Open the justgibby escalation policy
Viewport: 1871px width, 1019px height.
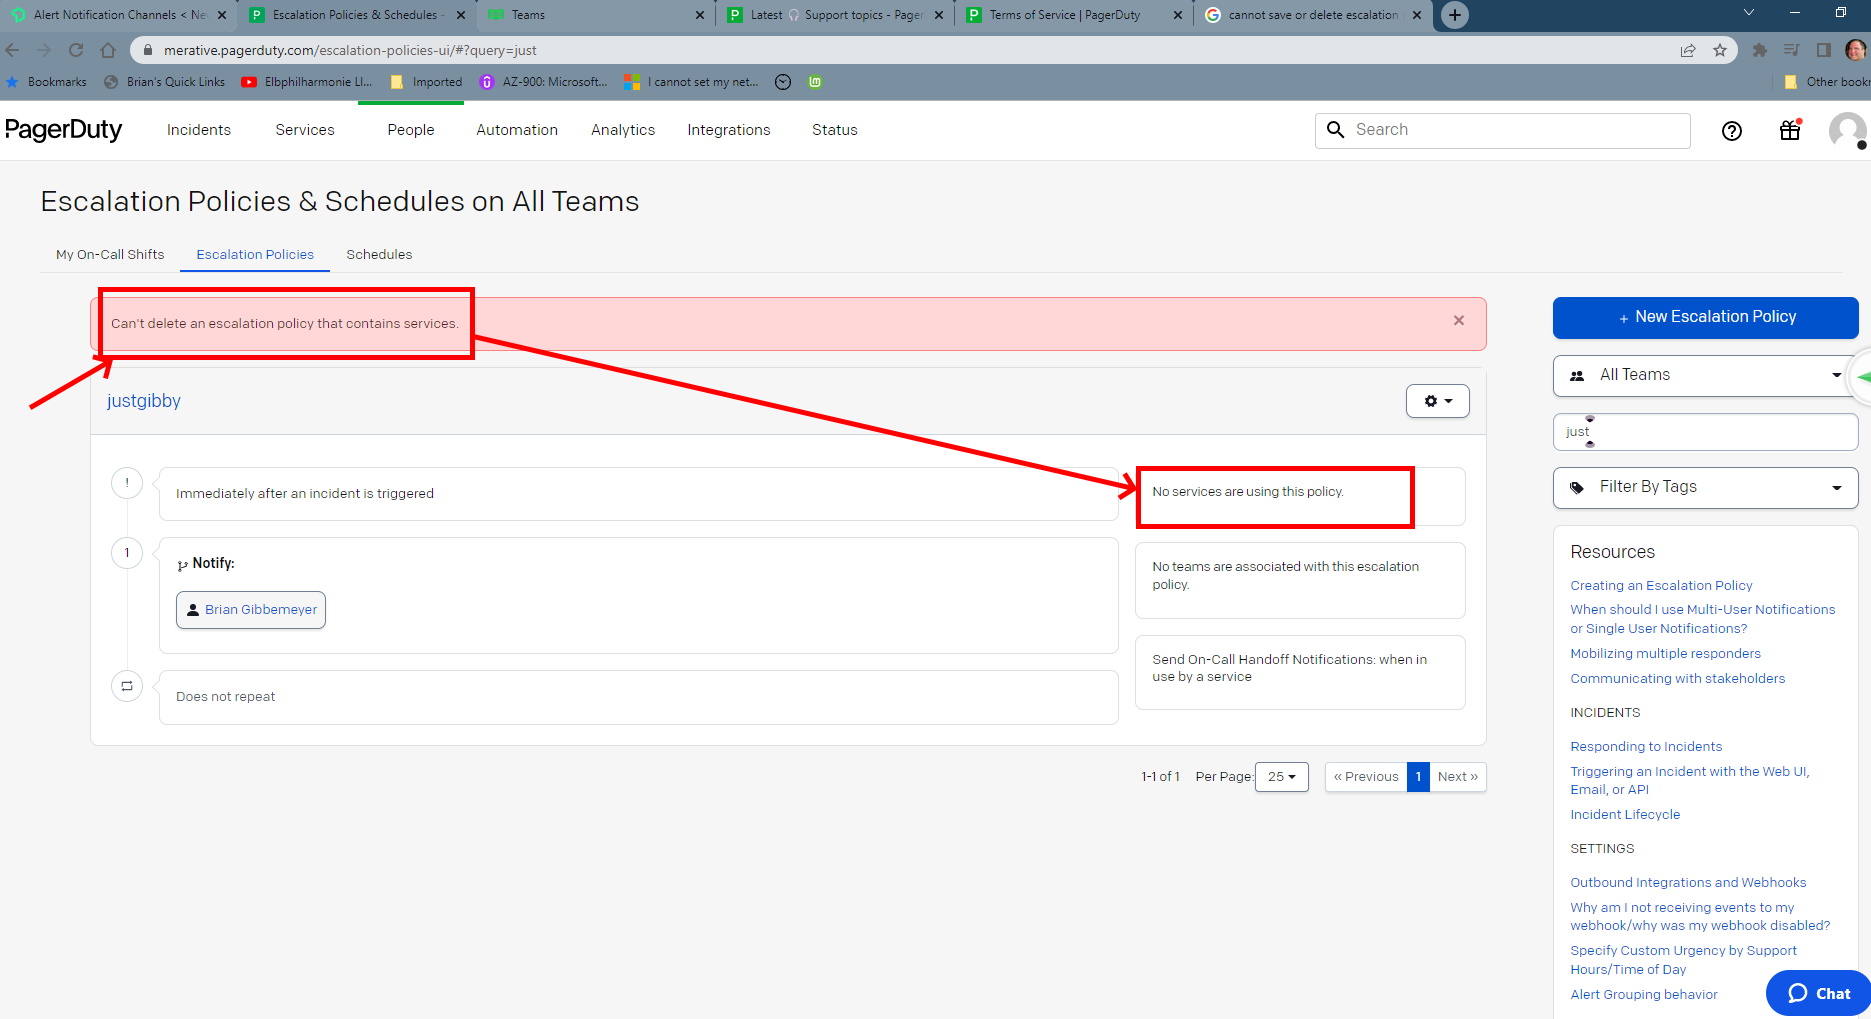click(144, 401)
